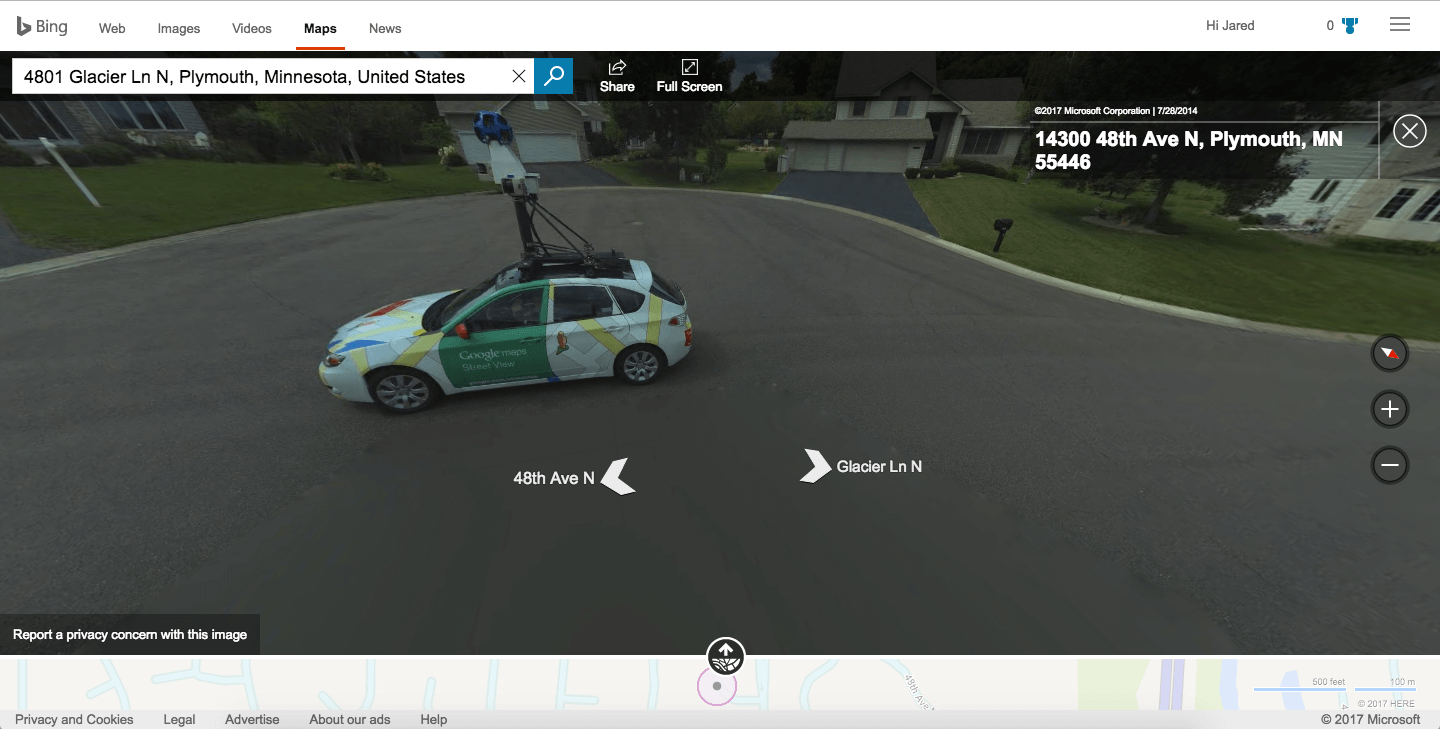This screenshot has width=1440, height=729.
Task: Click Report a privacy concern link
Action: (129, 634)
